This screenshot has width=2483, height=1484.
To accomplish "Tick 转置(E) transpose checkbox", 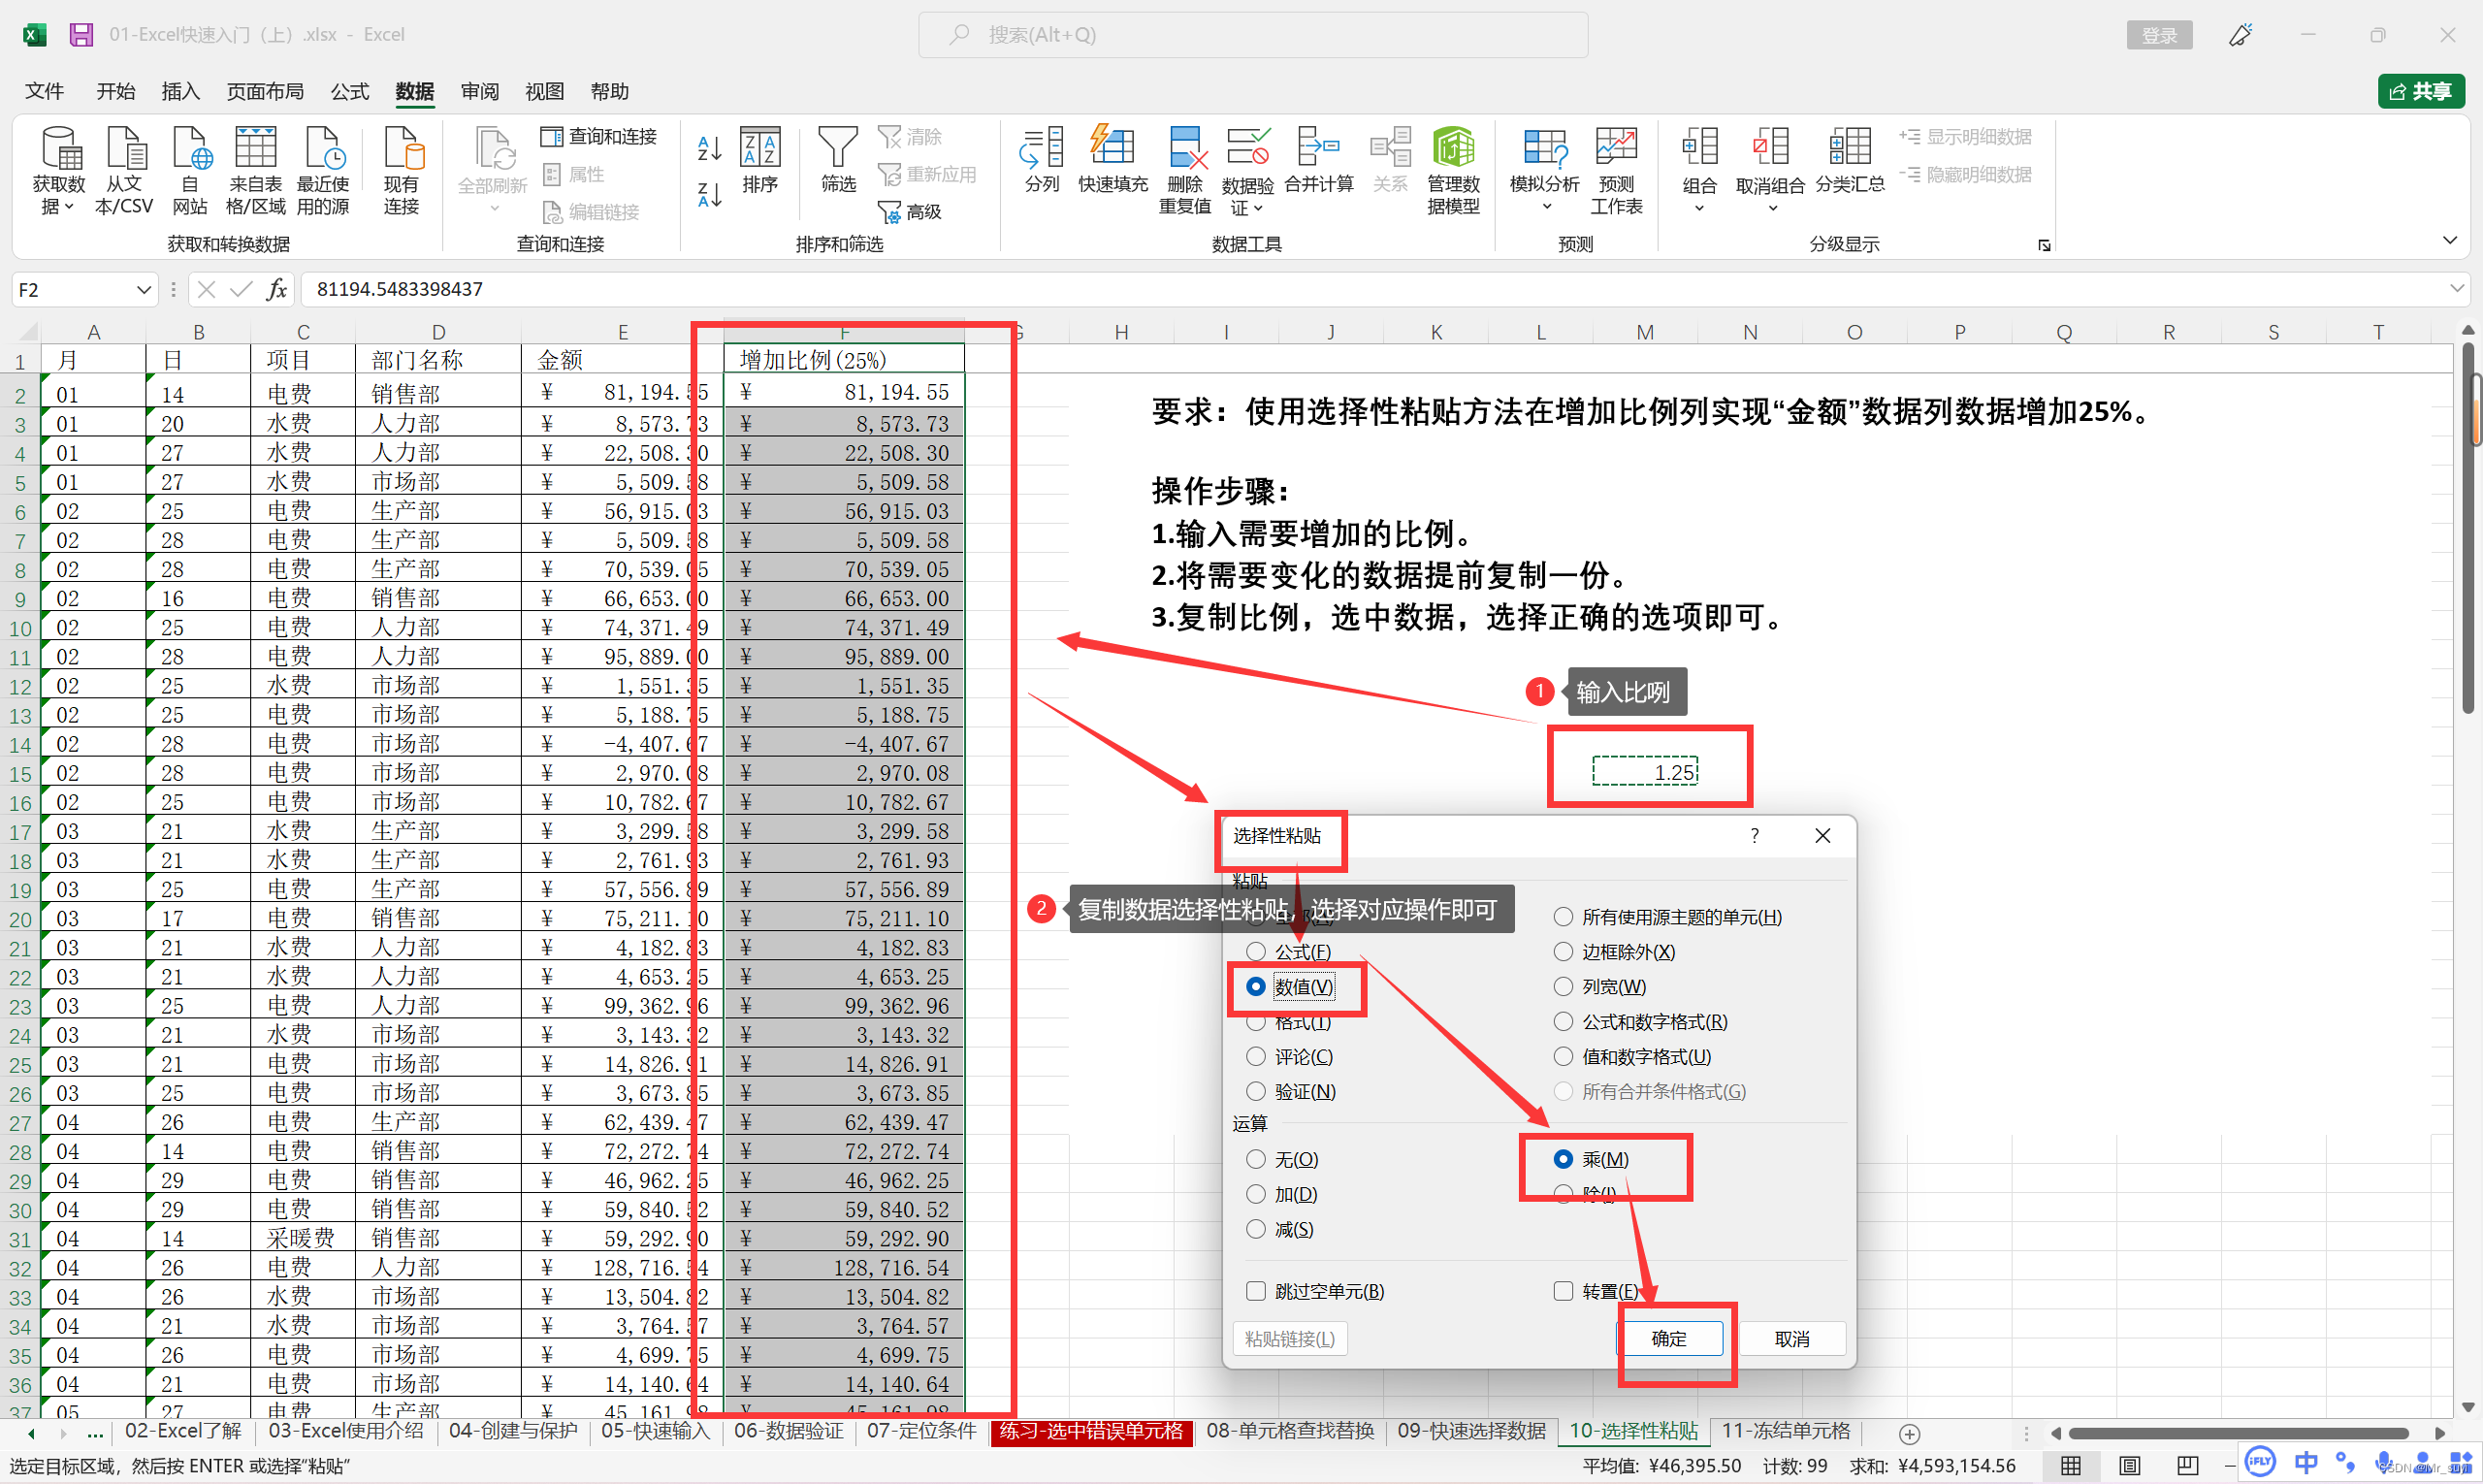I will click(1563, 1291).
